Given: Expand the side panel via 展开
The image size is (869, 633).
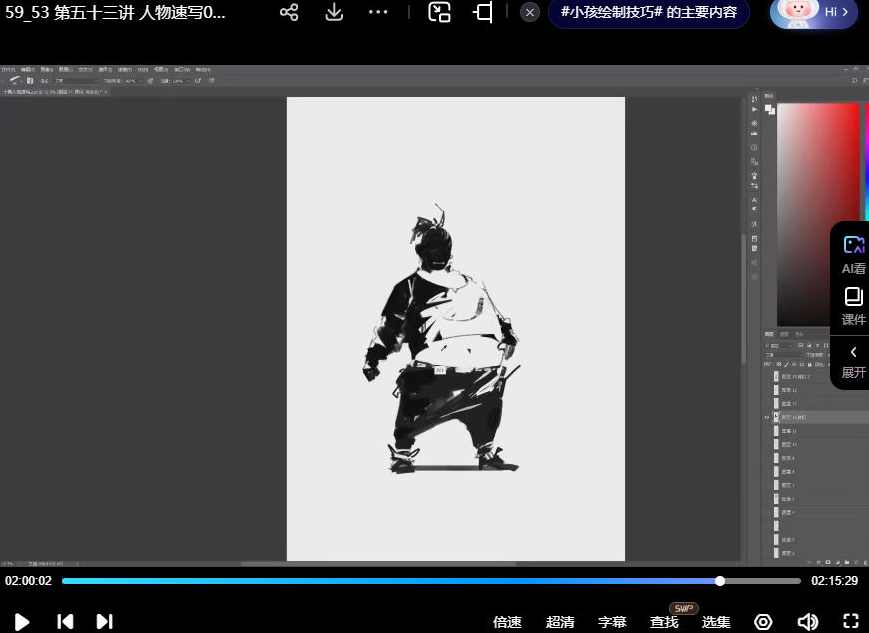Looking at the screenshot, I should click(x=853, y=361).
